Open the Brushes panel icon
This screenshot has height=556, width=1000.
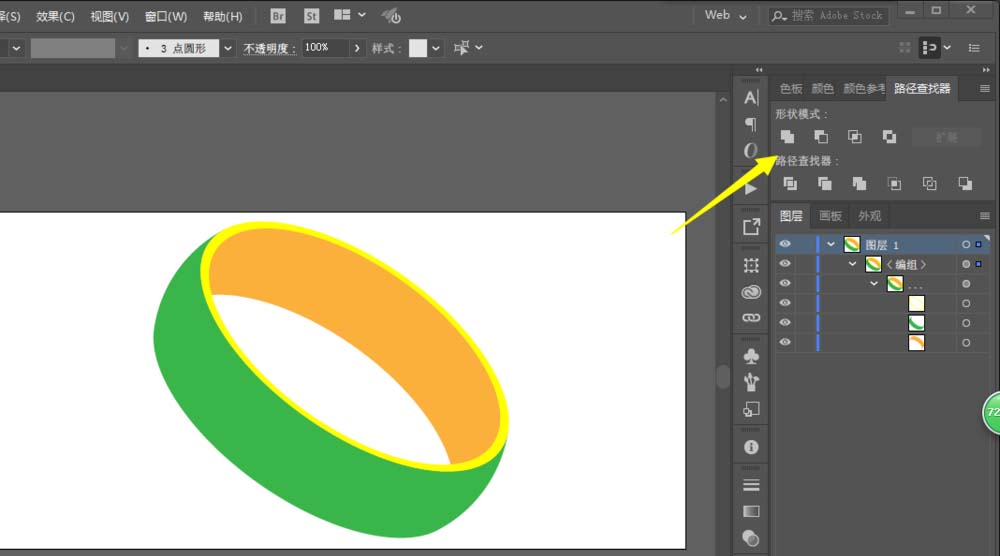751,382
